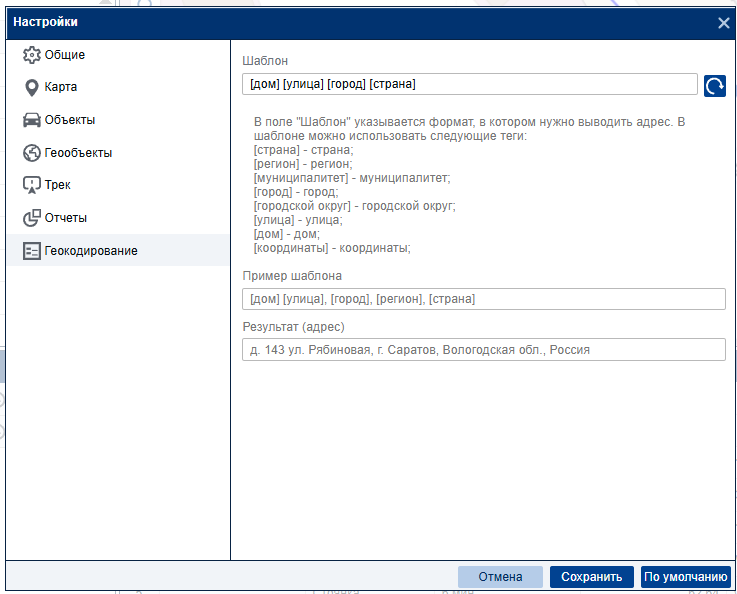Open the Общие settings tab label

click(x=65, y=55)
